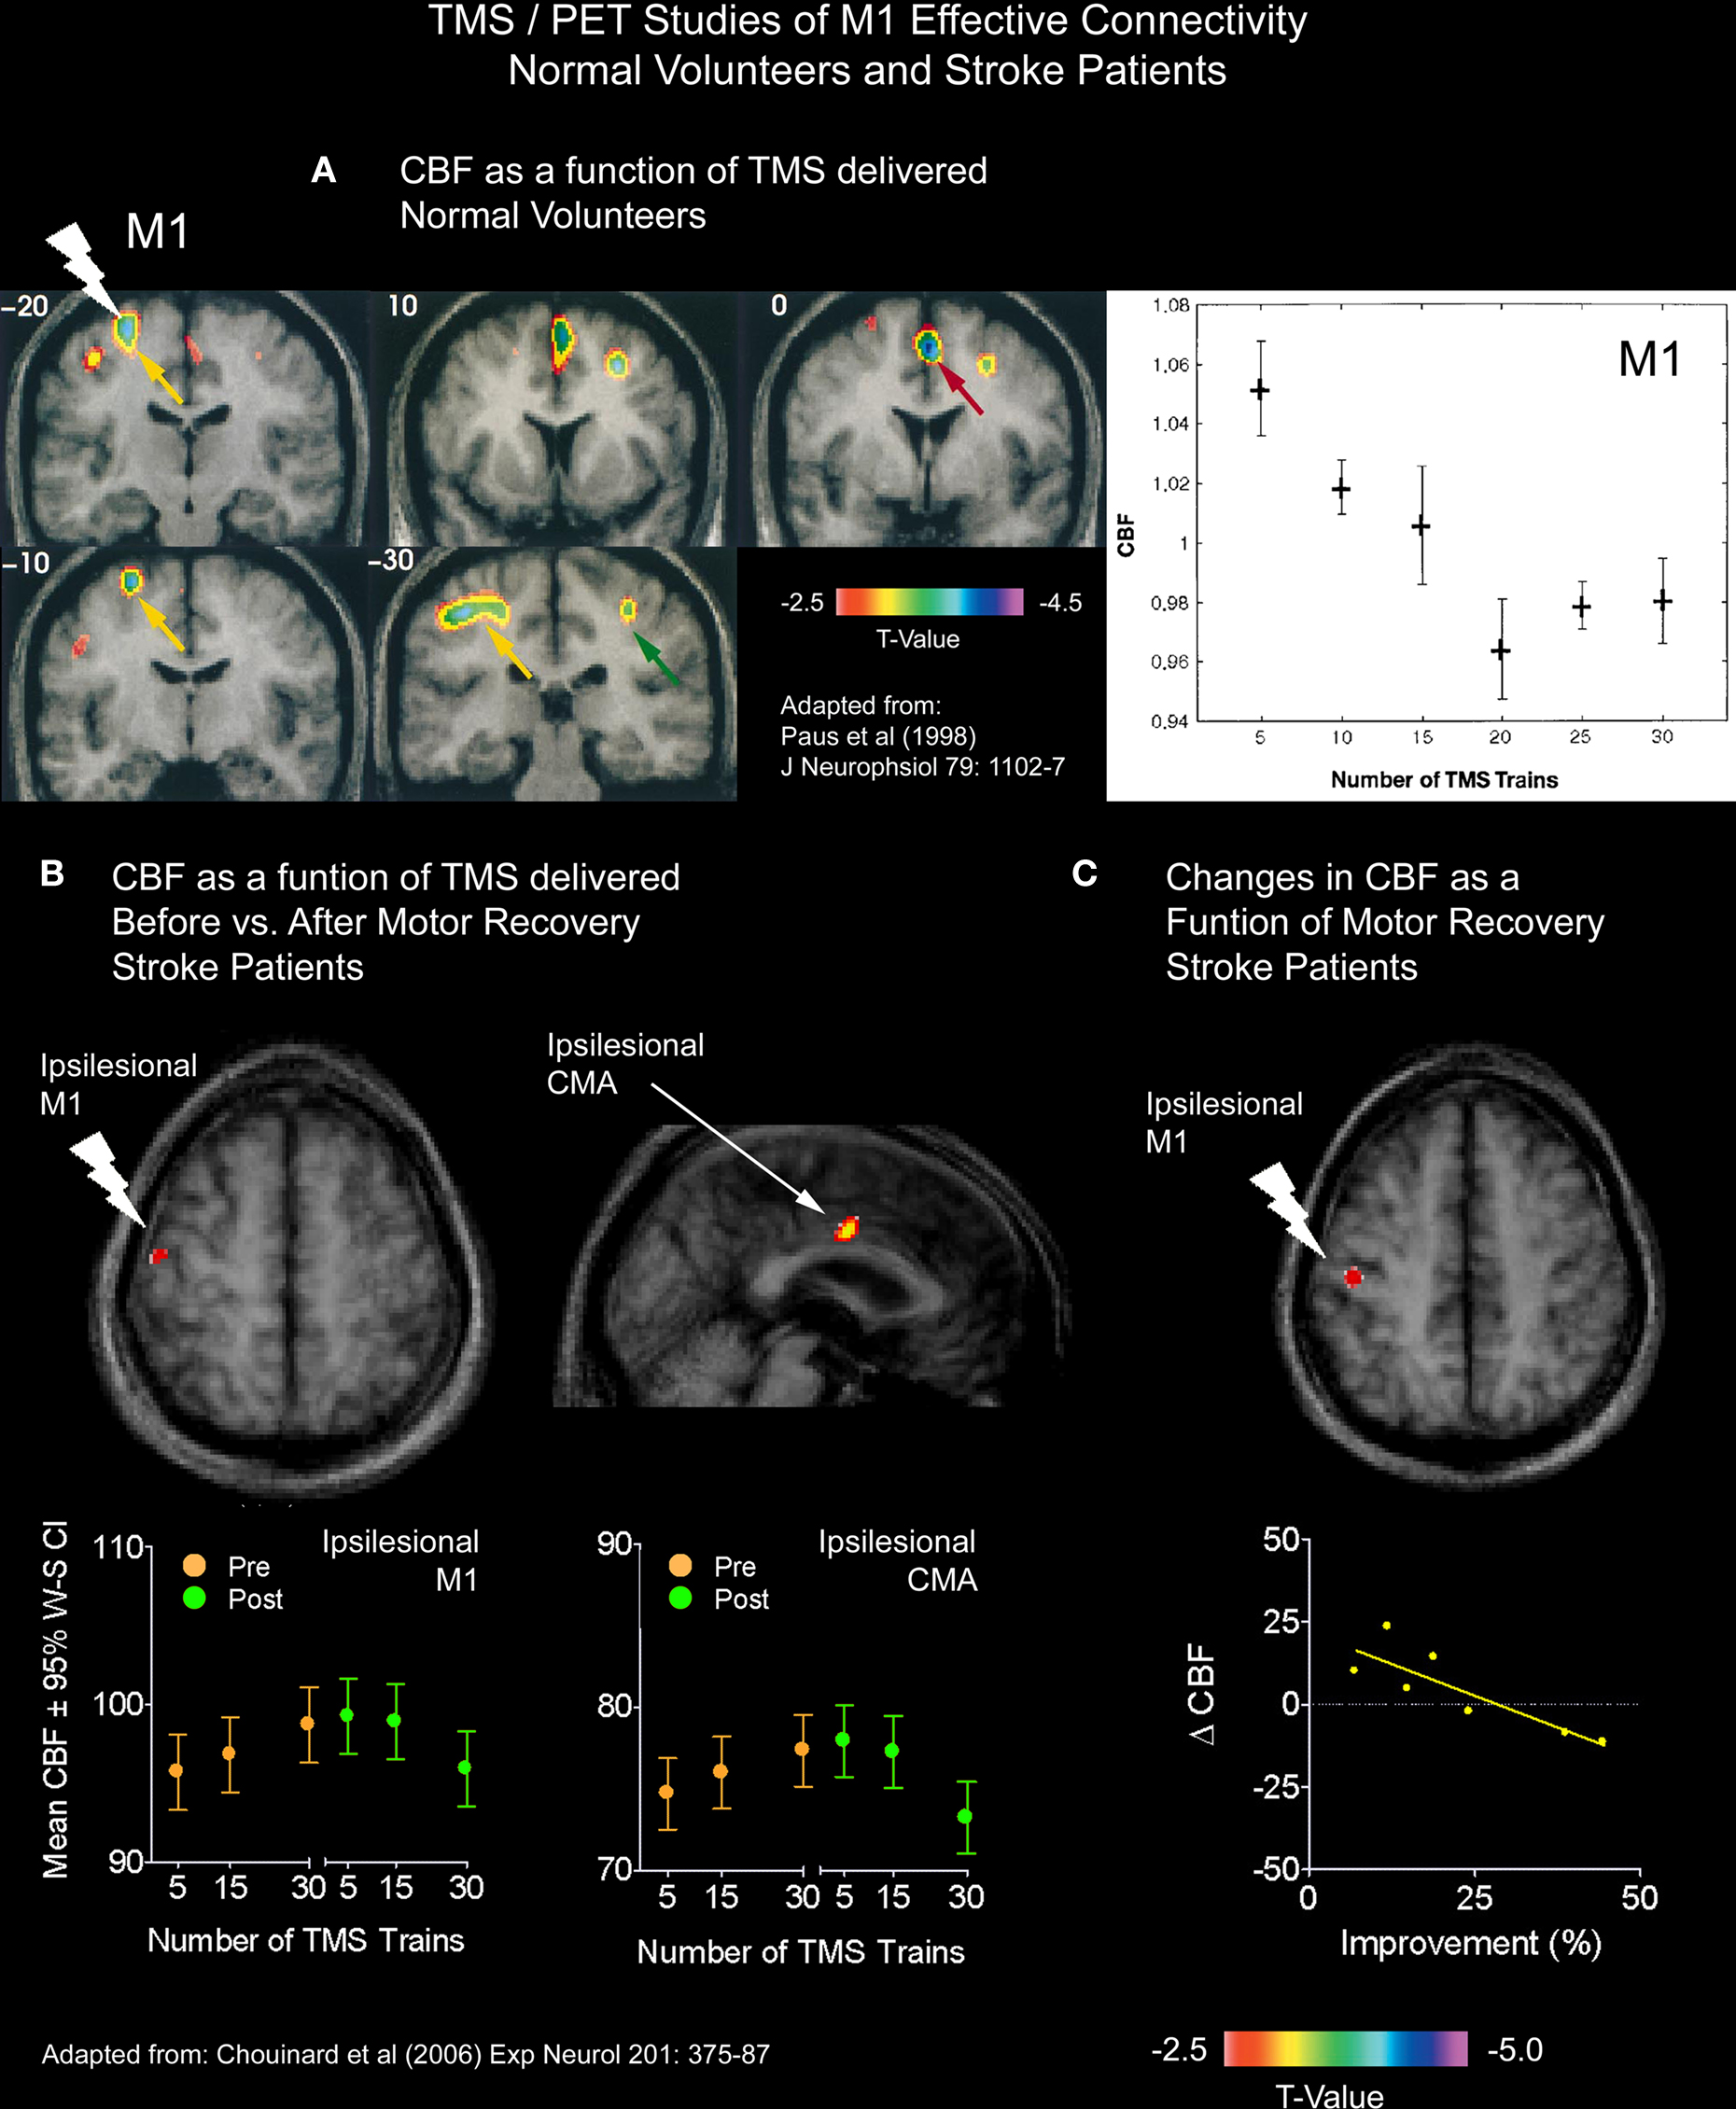Screen dimensions: 1736x2109
Task: Click the 'Mean CBF ± 95% W-S CI' axis label
Action: tap(56, 1699)
